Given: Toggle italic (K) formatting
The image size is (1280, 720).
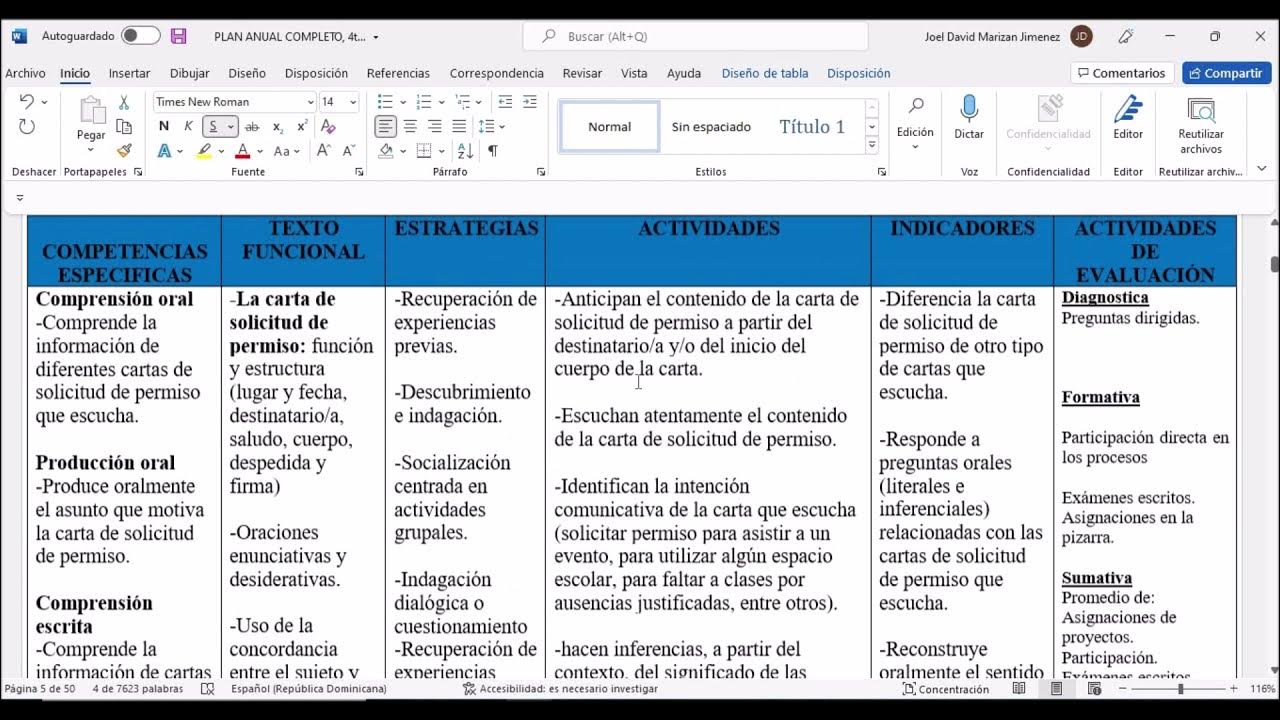Looking at the screenshot, I should (x=188, y=127).
